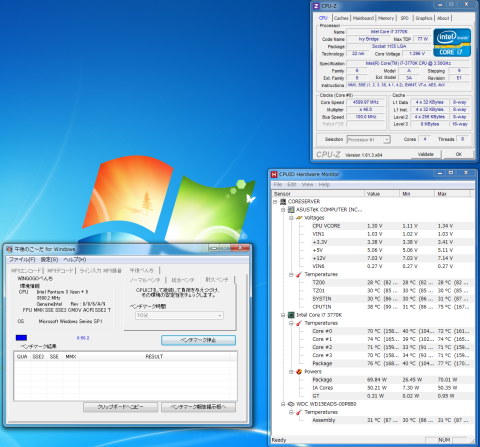The width and height of the screenshot is (480, 447).
Task: Click the Multiplier x 46.0 value
Action: point(366,109)
